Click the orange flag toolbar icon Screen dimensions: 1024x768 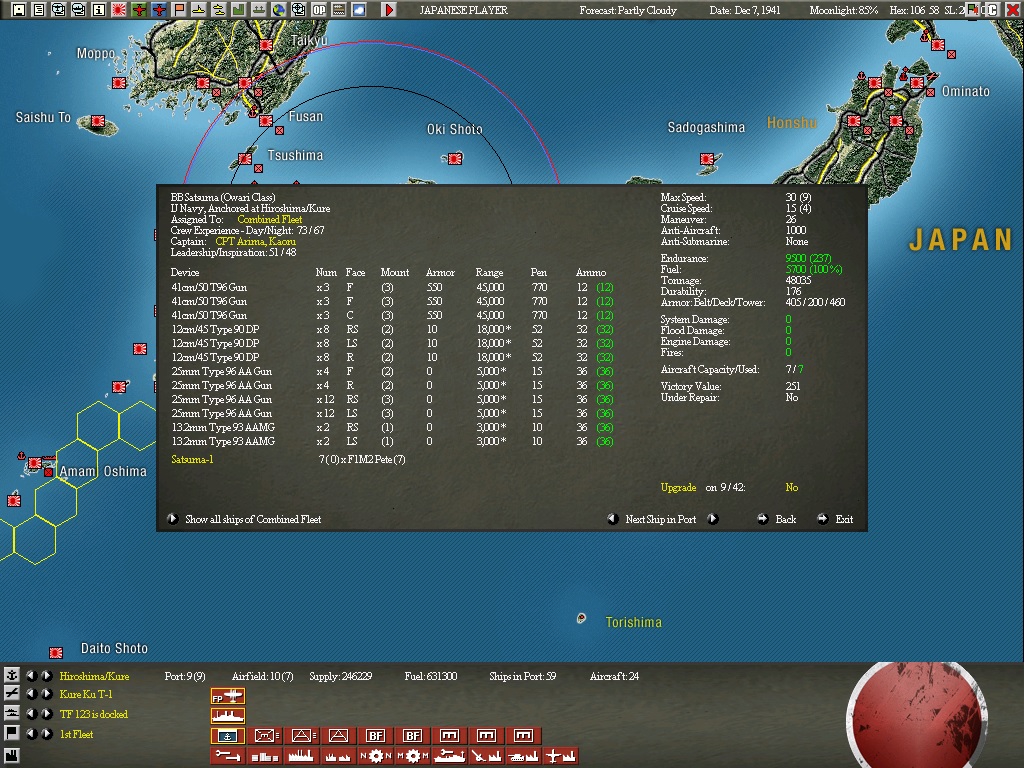(178, 10)
